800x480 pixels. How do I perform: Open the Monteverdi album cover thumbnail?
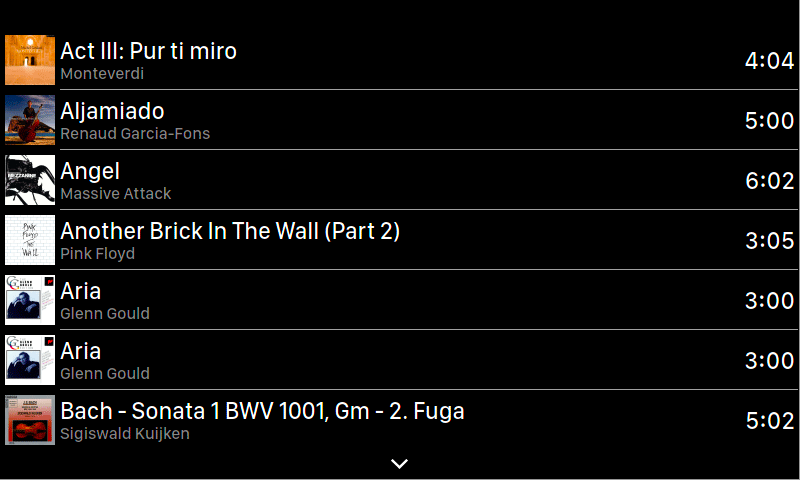click(x=30, y=60)
